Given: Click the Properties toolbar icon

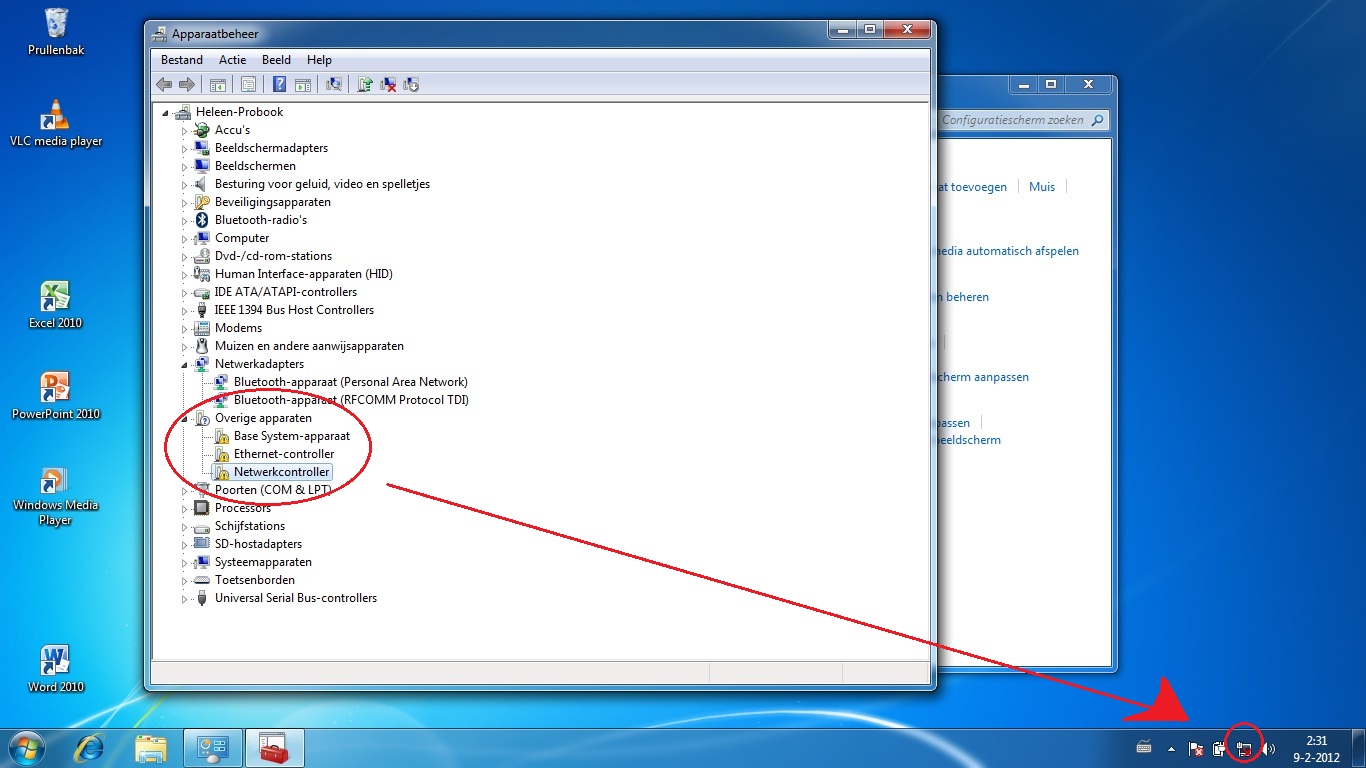Looking at the screenshot, I should 248,85.
